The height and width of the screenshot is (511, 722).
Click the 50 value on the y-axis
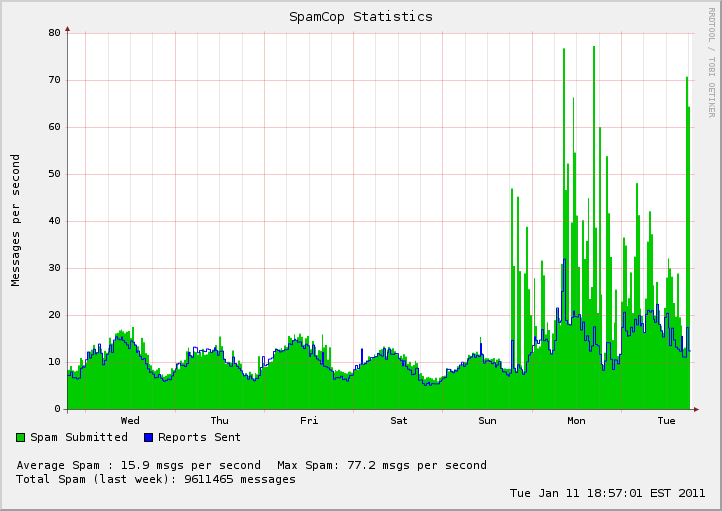click(54, 174)
